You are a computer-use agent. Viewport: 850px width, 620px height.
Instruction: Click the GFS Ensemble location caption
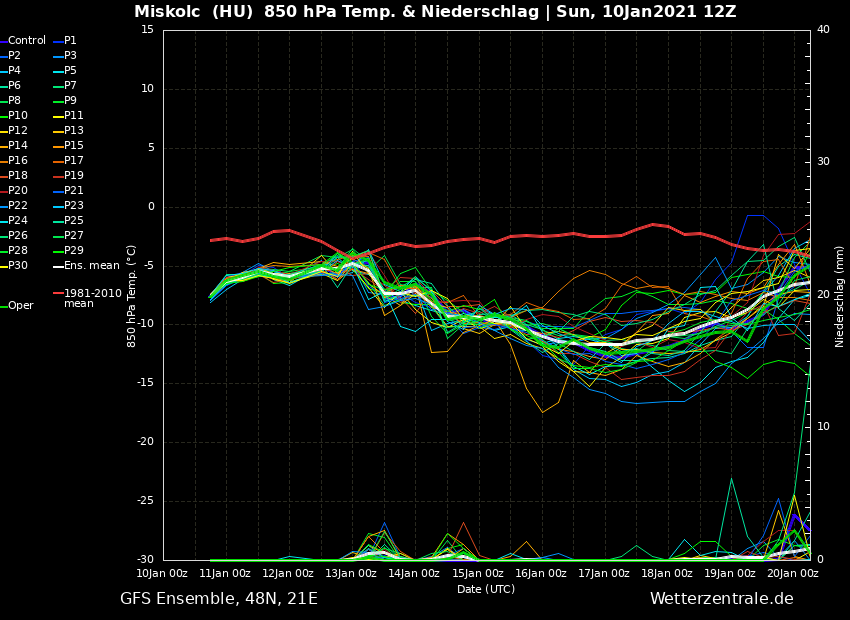pyautogui.click(x=219, y=599)
